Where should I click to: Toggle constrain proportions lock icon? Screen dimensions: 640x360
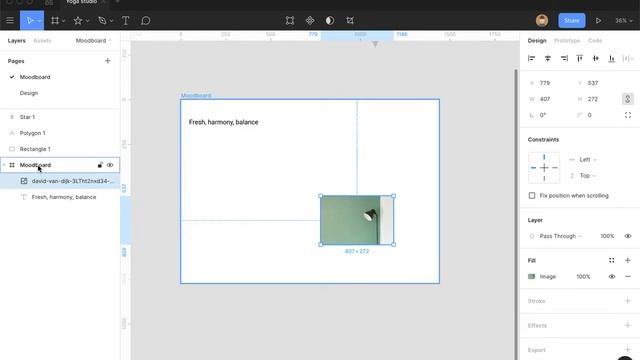(x=627, y=99)
